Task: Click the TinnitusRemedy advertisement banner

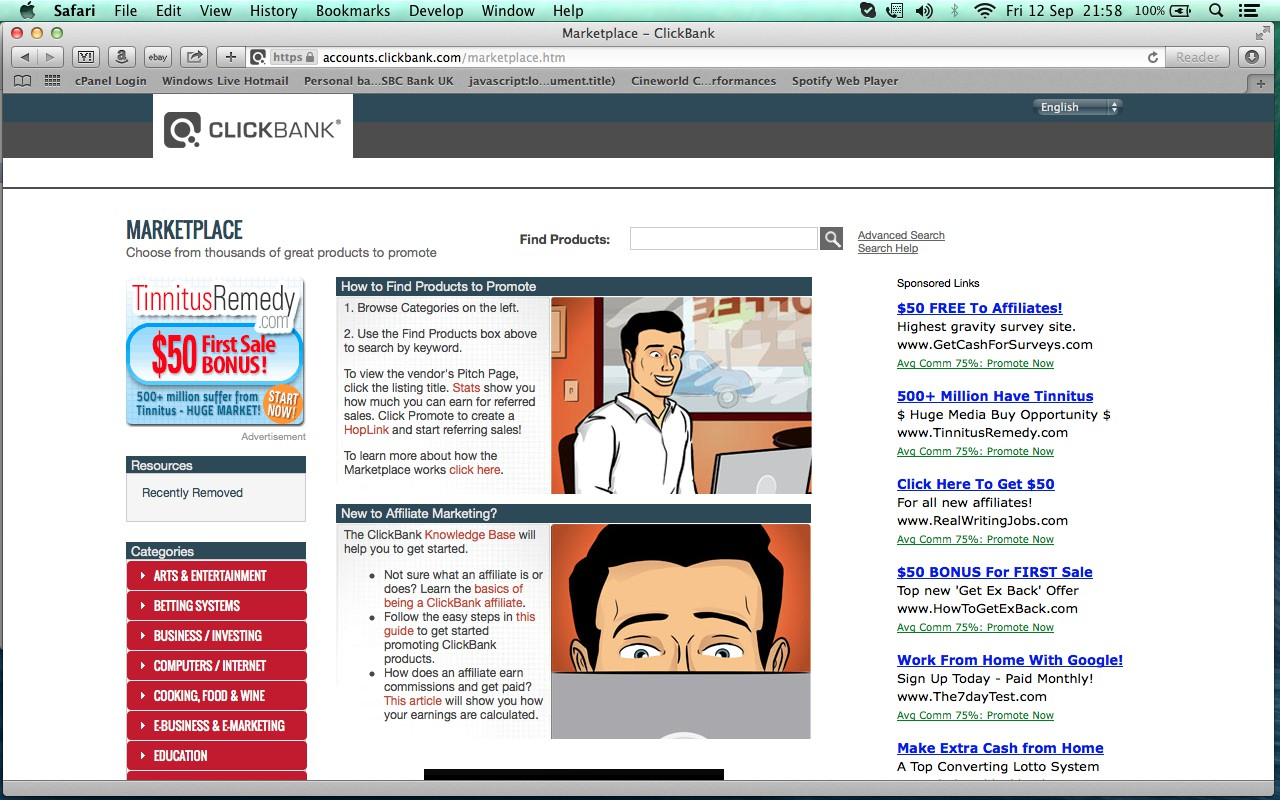Action: click(x=215, y=352)
